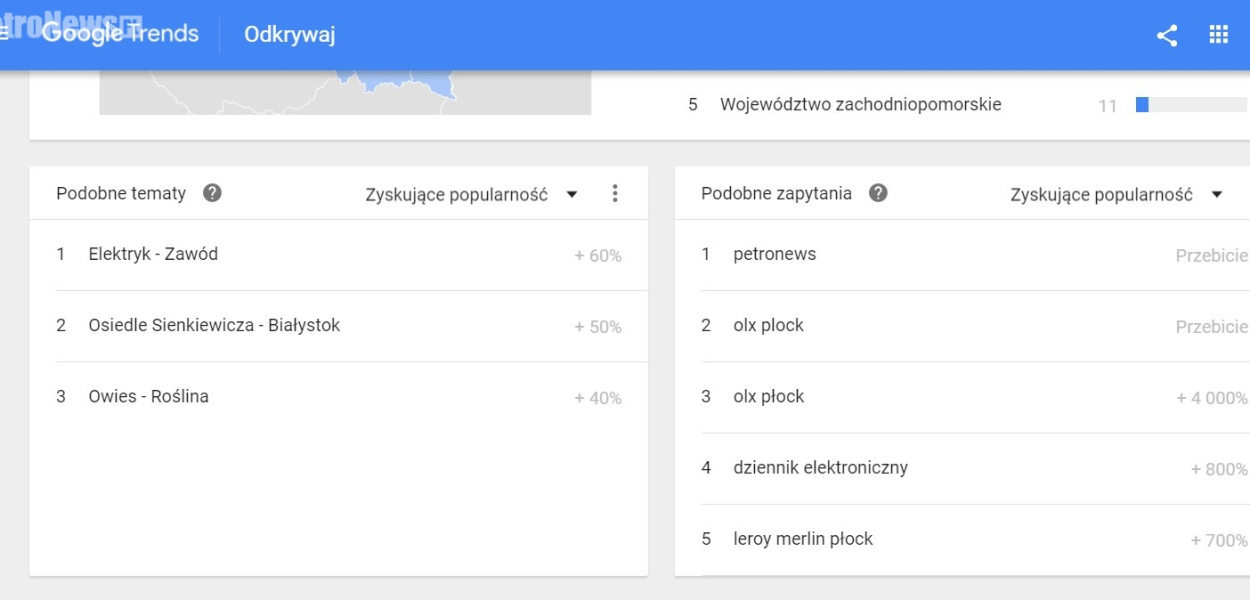Click the Poland region map
Viewport: 1250px width, 600px height.
point(345,92)
